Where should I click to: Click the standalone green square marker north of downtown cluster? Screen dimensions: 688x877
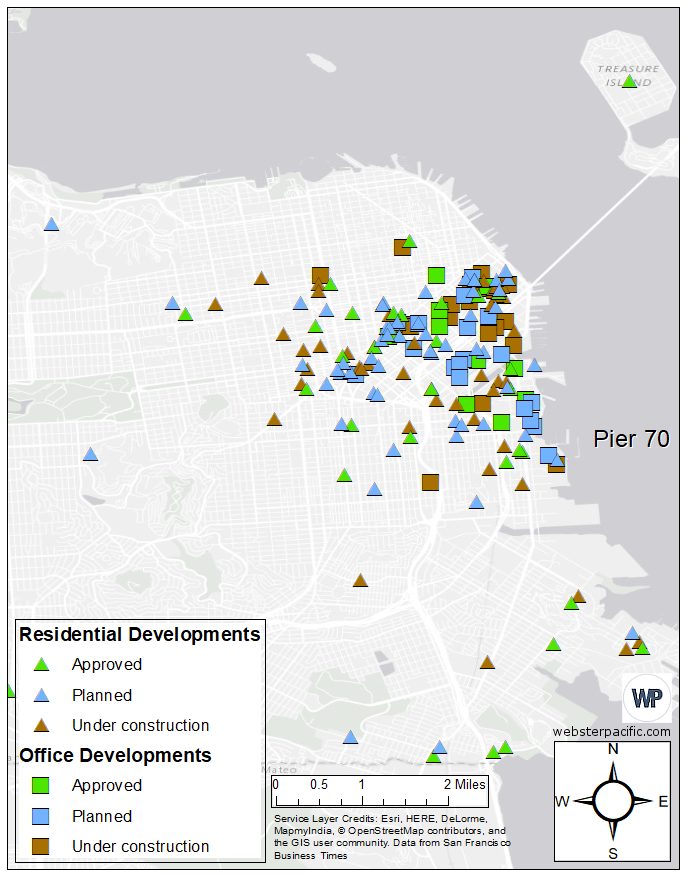click(x=436, y=276)
